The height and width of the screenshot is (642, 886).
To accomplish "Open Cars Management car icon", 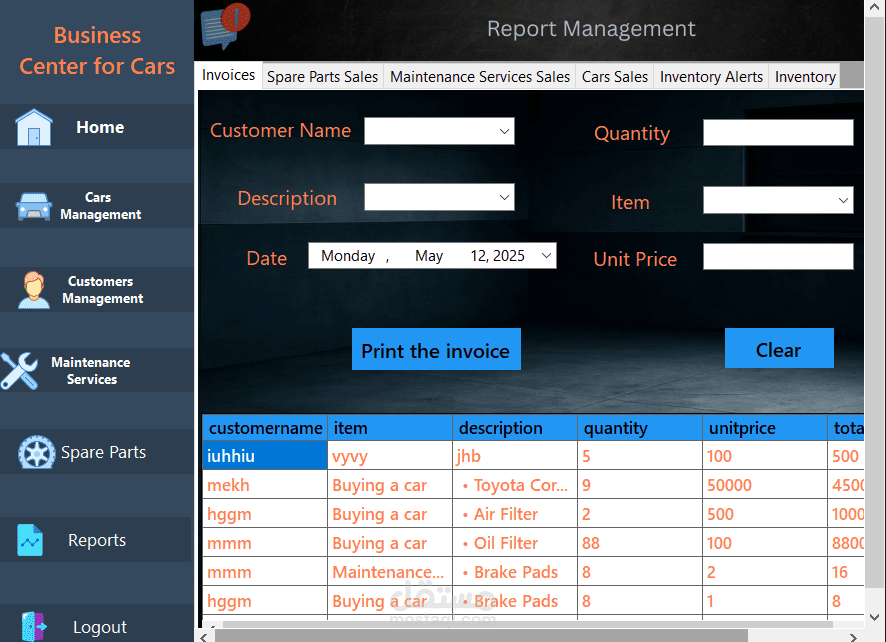I will tap(34, 206).
